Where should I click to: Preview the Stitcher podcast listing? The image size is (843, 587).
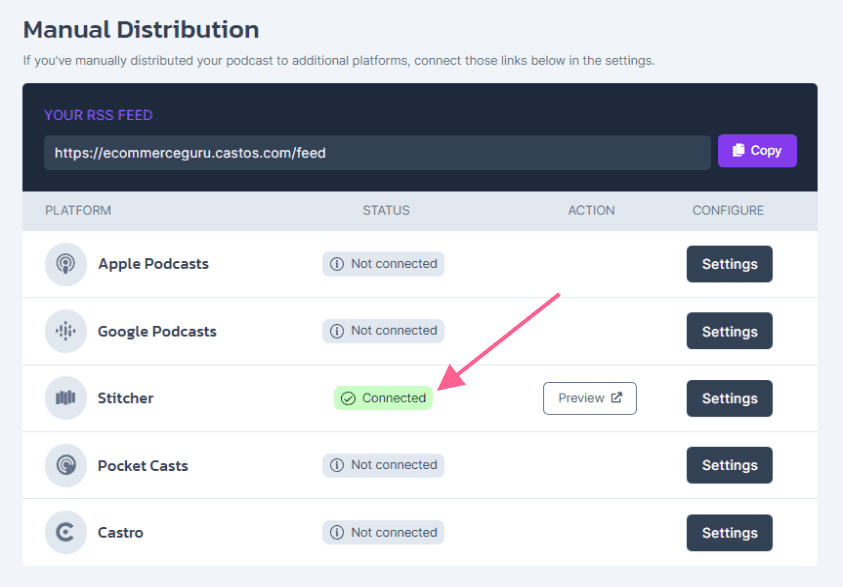(x=590, y=398)
